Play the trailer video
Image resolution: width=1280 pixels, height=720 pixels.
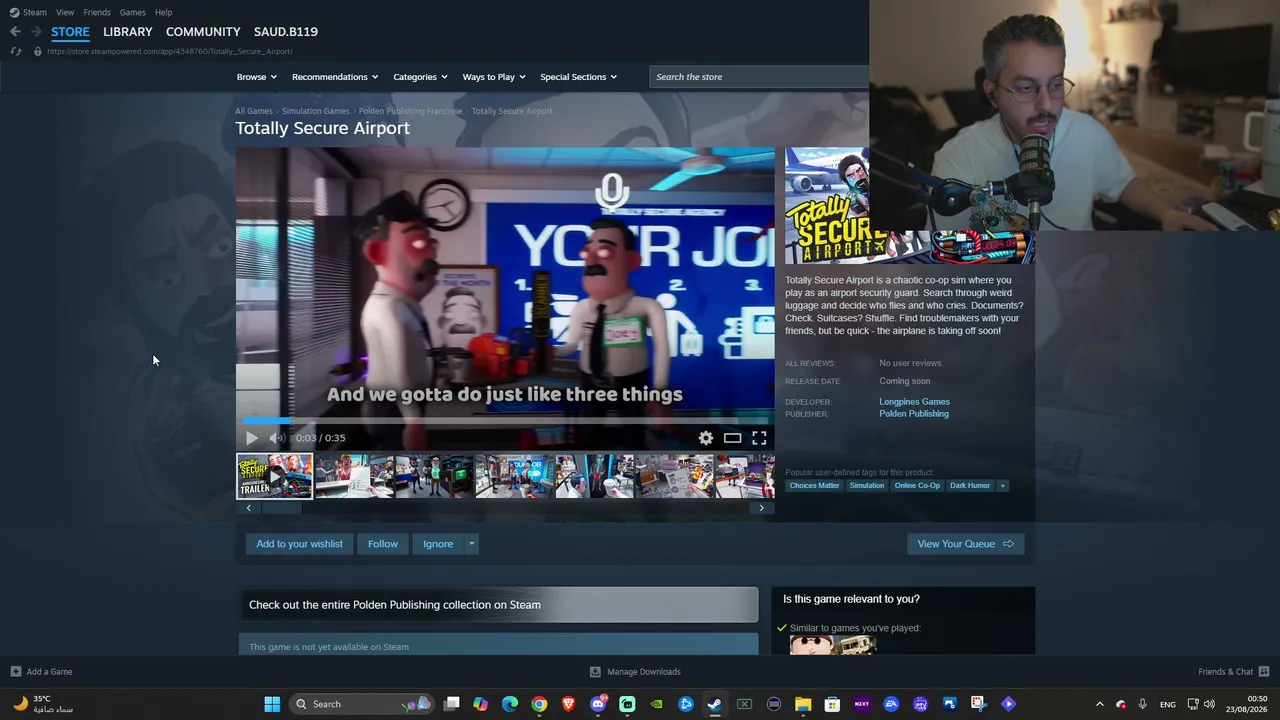251,438
